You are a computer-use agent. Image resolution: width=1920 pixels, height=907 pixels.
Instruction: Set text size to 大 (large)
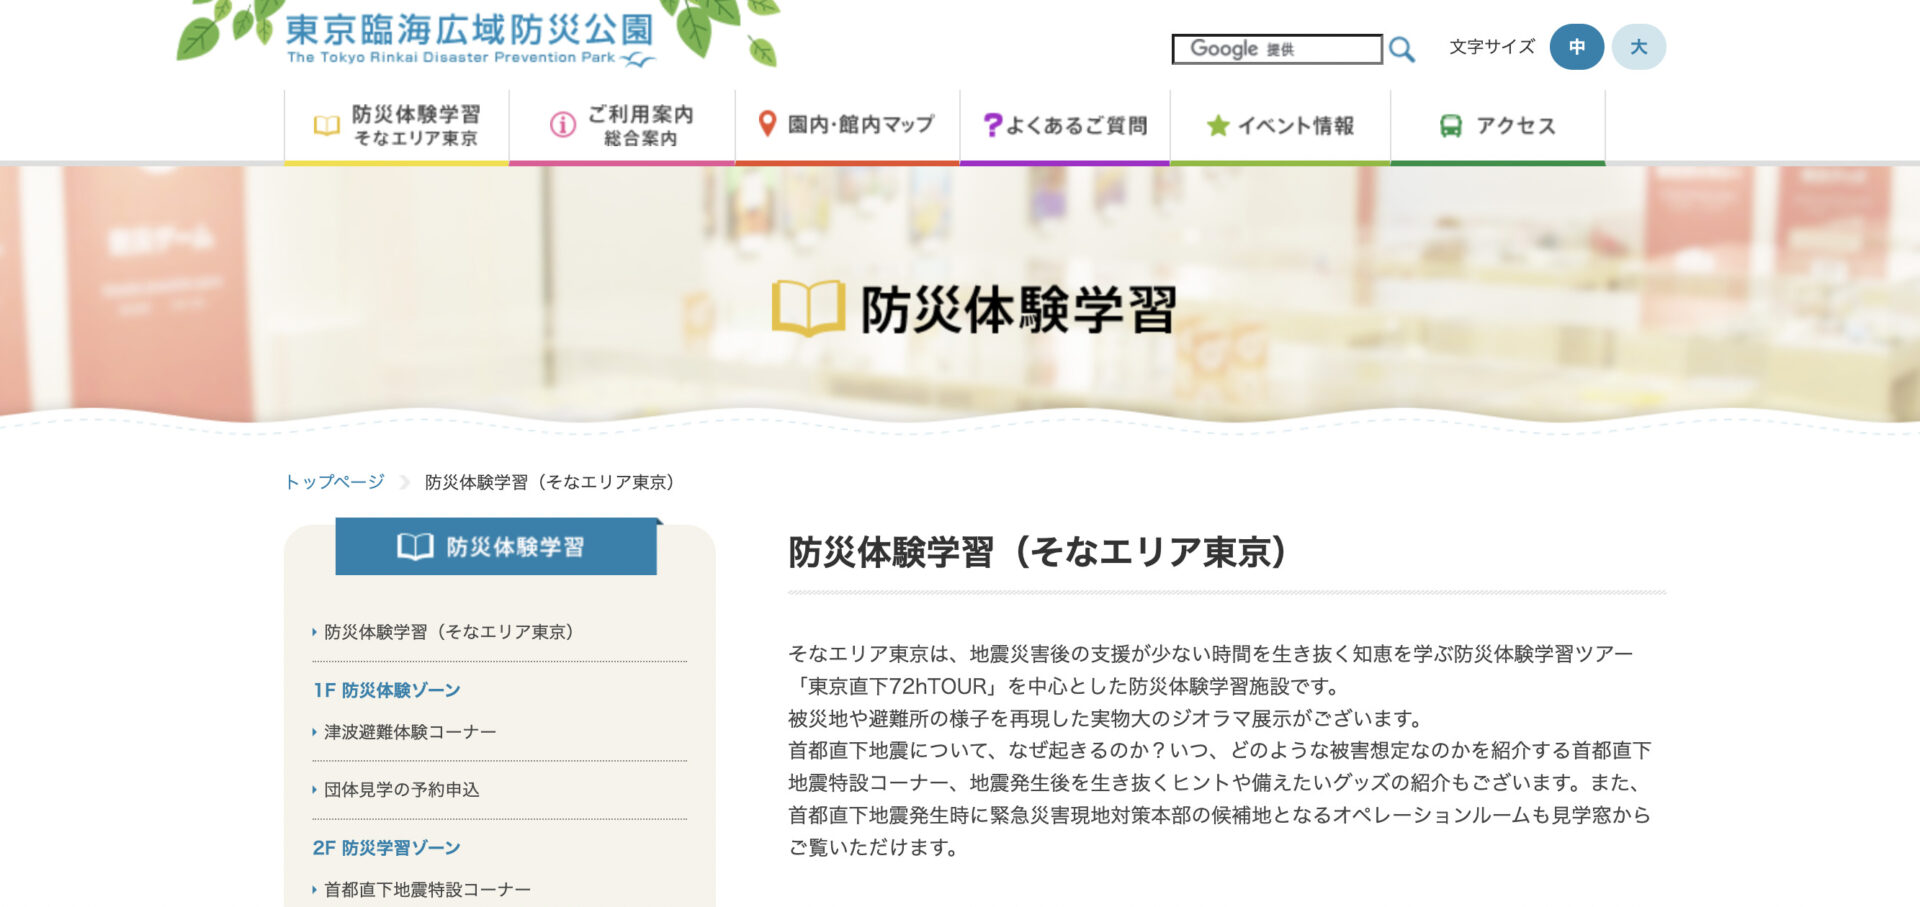(x=1638, y=47)
